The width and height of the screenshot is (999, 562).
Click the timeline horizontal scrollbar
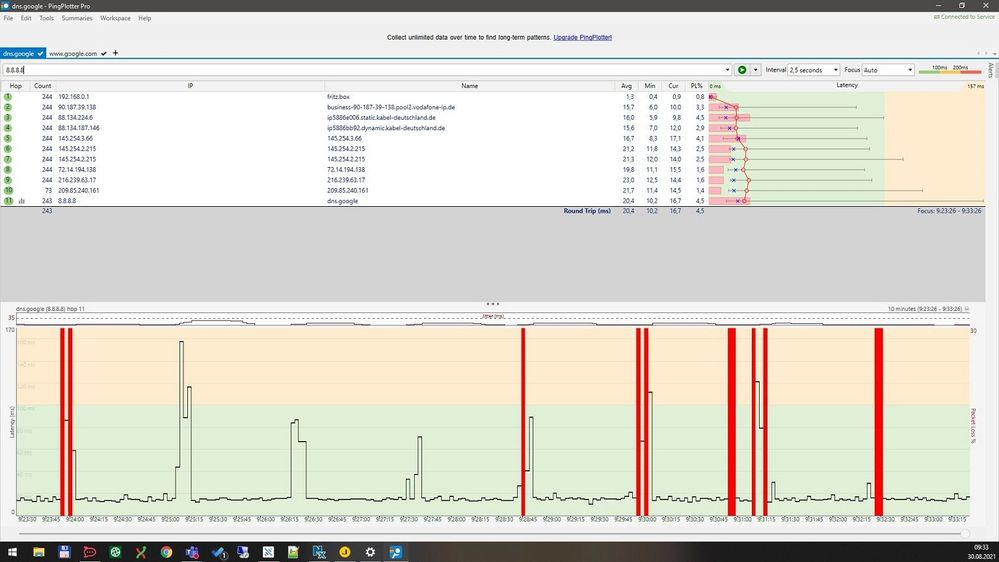tap(491, 533)
